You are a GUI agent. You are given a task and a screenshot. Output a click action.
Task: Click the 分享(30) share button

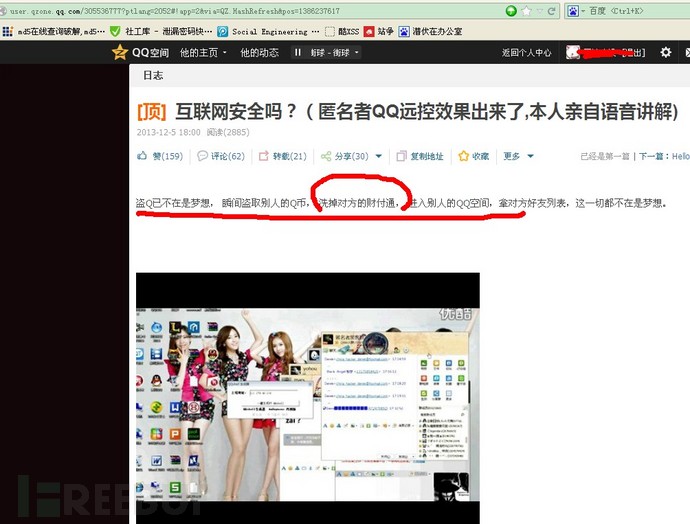345,156
